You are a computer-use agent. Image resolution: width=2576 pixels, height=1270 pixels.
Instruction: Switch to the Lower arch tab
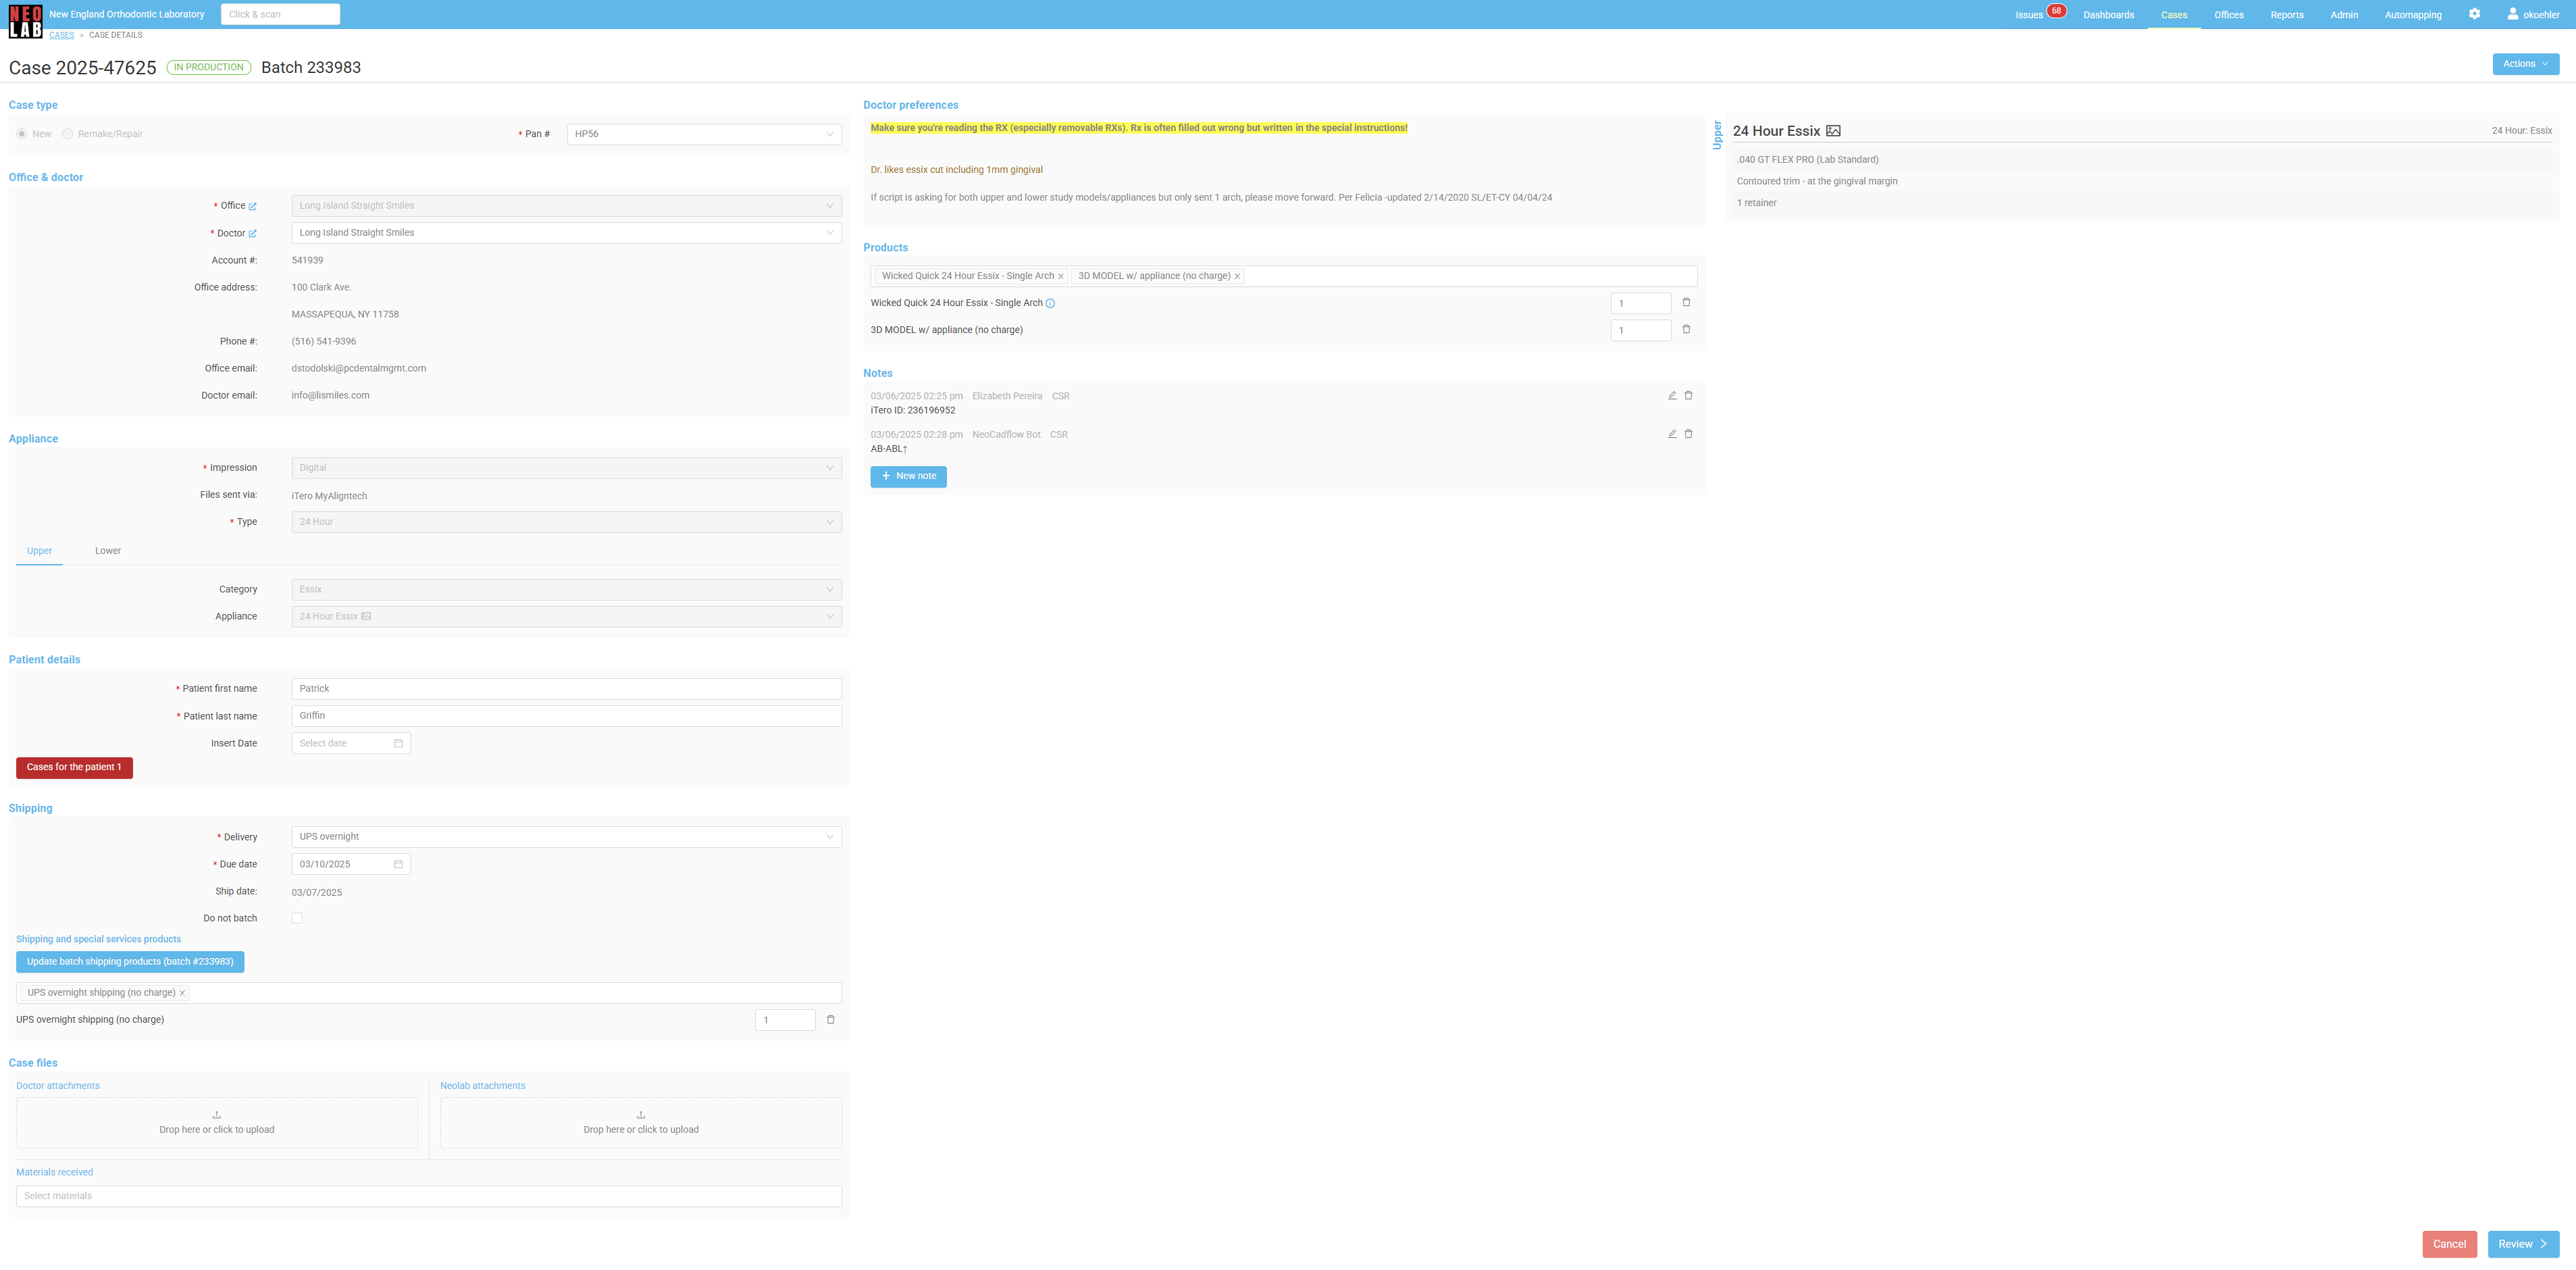(x=108, y=551)
